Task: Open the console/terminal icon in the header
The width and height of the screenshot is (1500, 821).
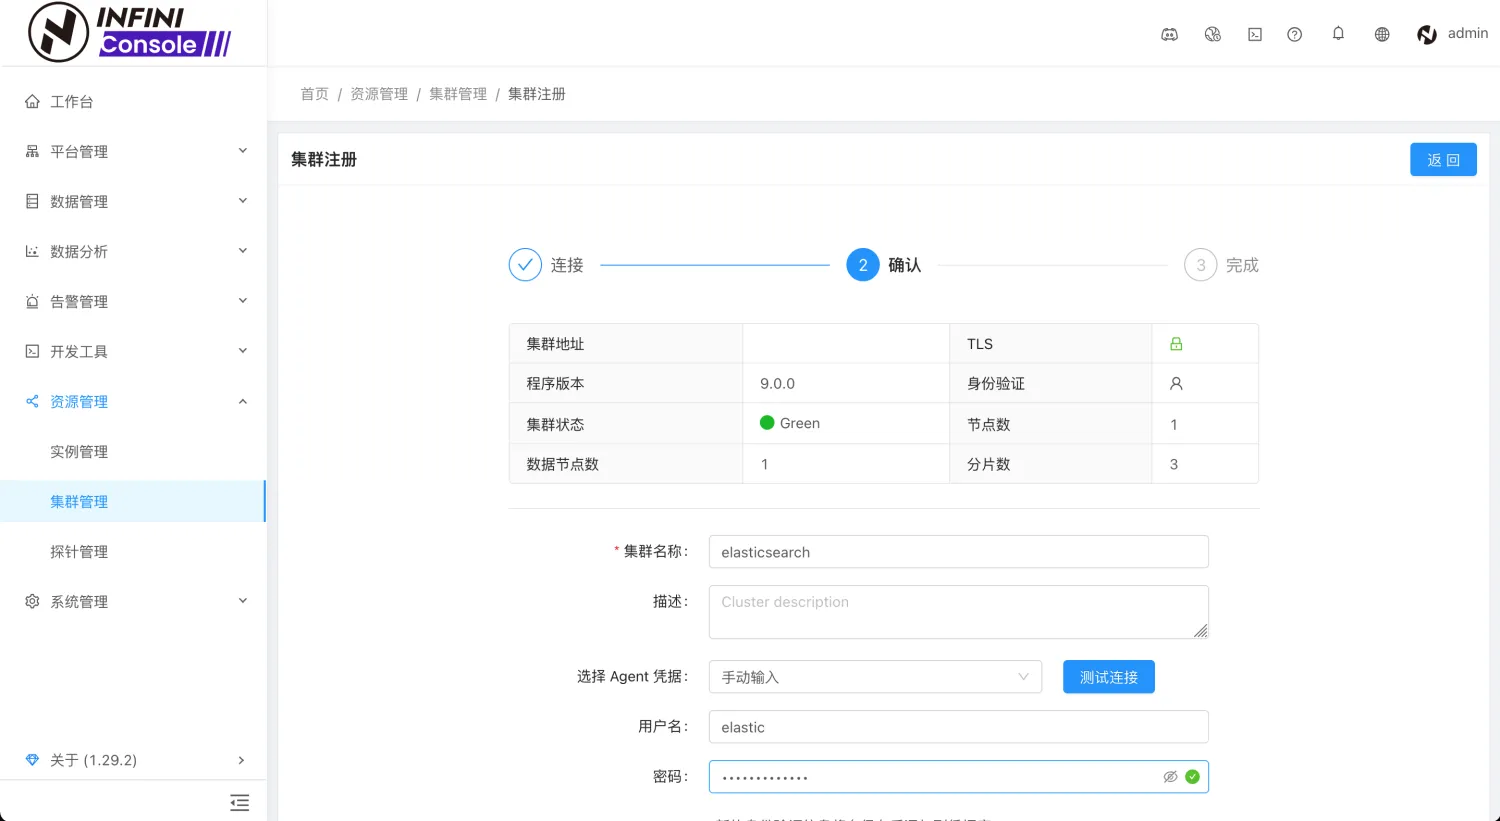Action: coord(1254,33)
